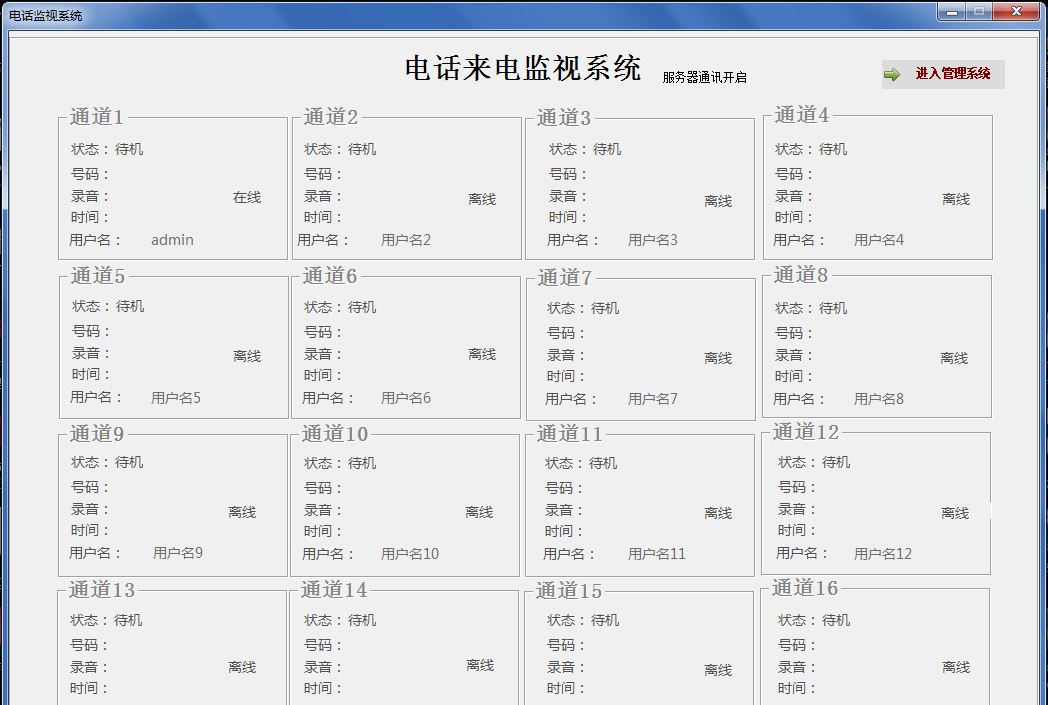This screenshot has width=1048, height=705.
Task: Click the 待机 state text in 通道7
Action: click(605, 308)
